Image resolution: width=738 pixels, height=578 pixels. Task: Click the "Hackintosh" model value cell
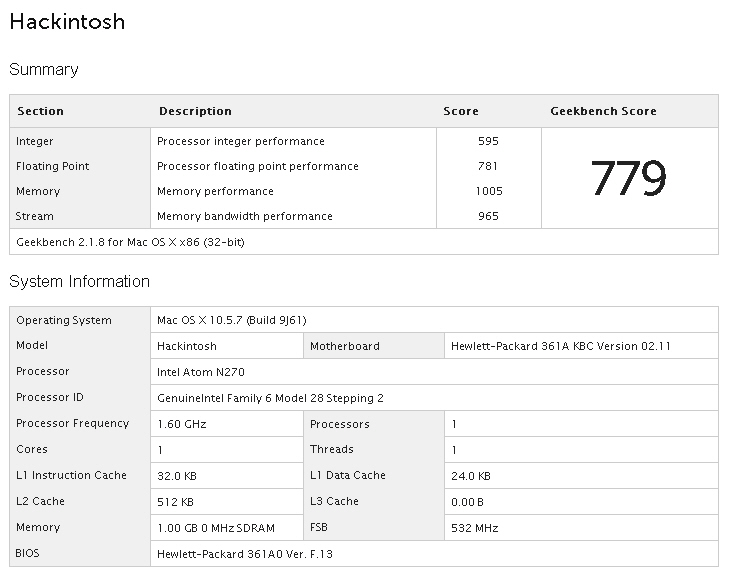coord(227,346)
